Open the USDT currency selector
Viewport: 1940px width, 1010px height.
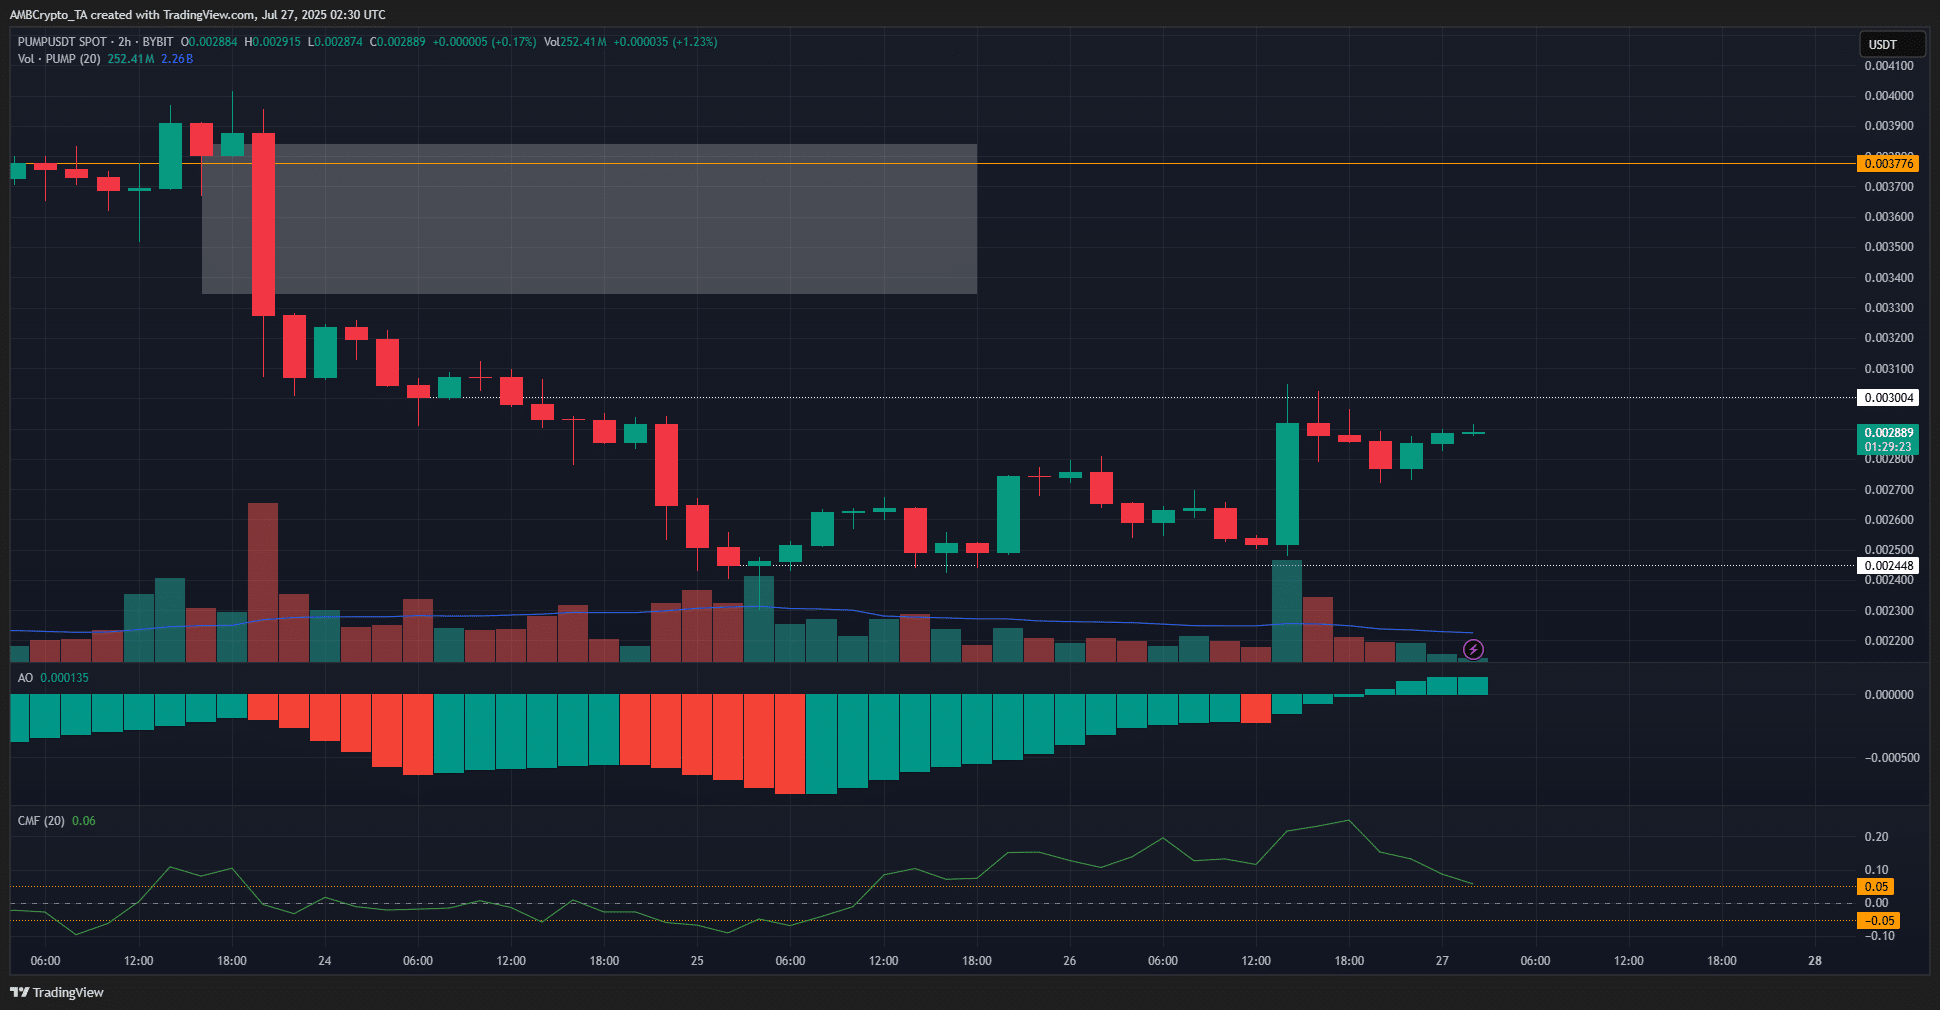(1889, 44)
